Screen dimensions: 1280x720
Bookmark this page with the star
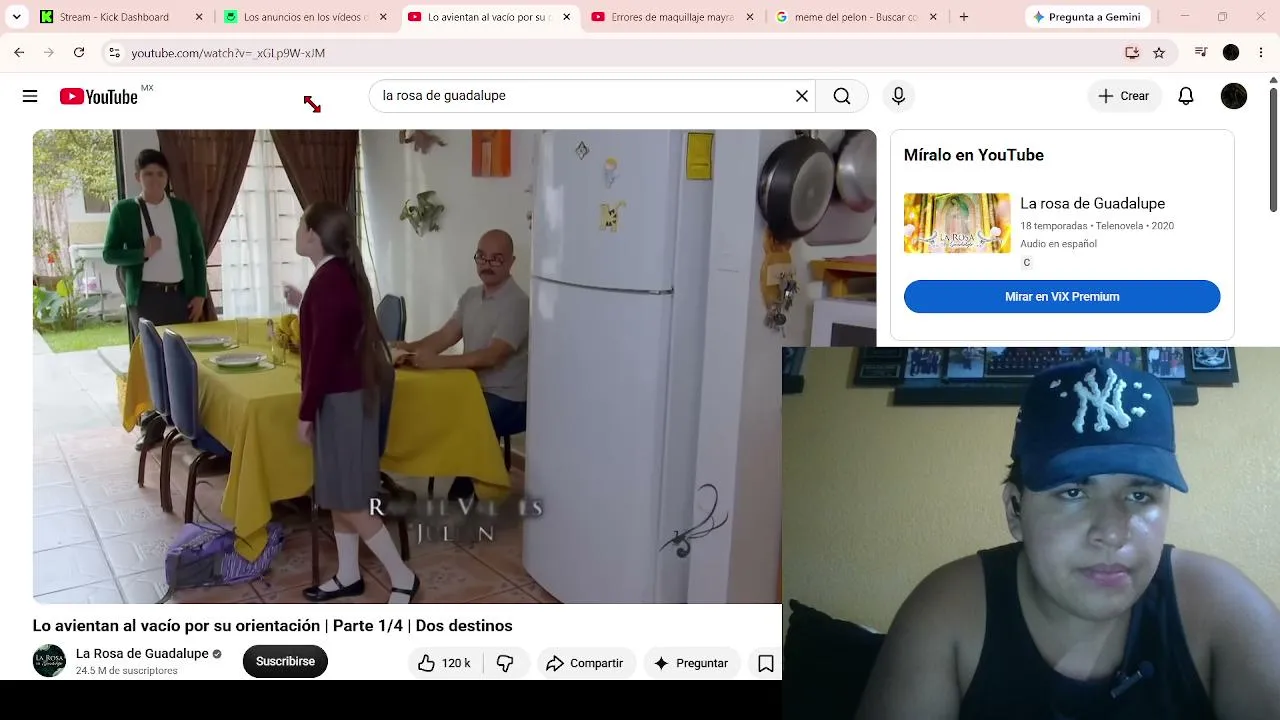1159,53
